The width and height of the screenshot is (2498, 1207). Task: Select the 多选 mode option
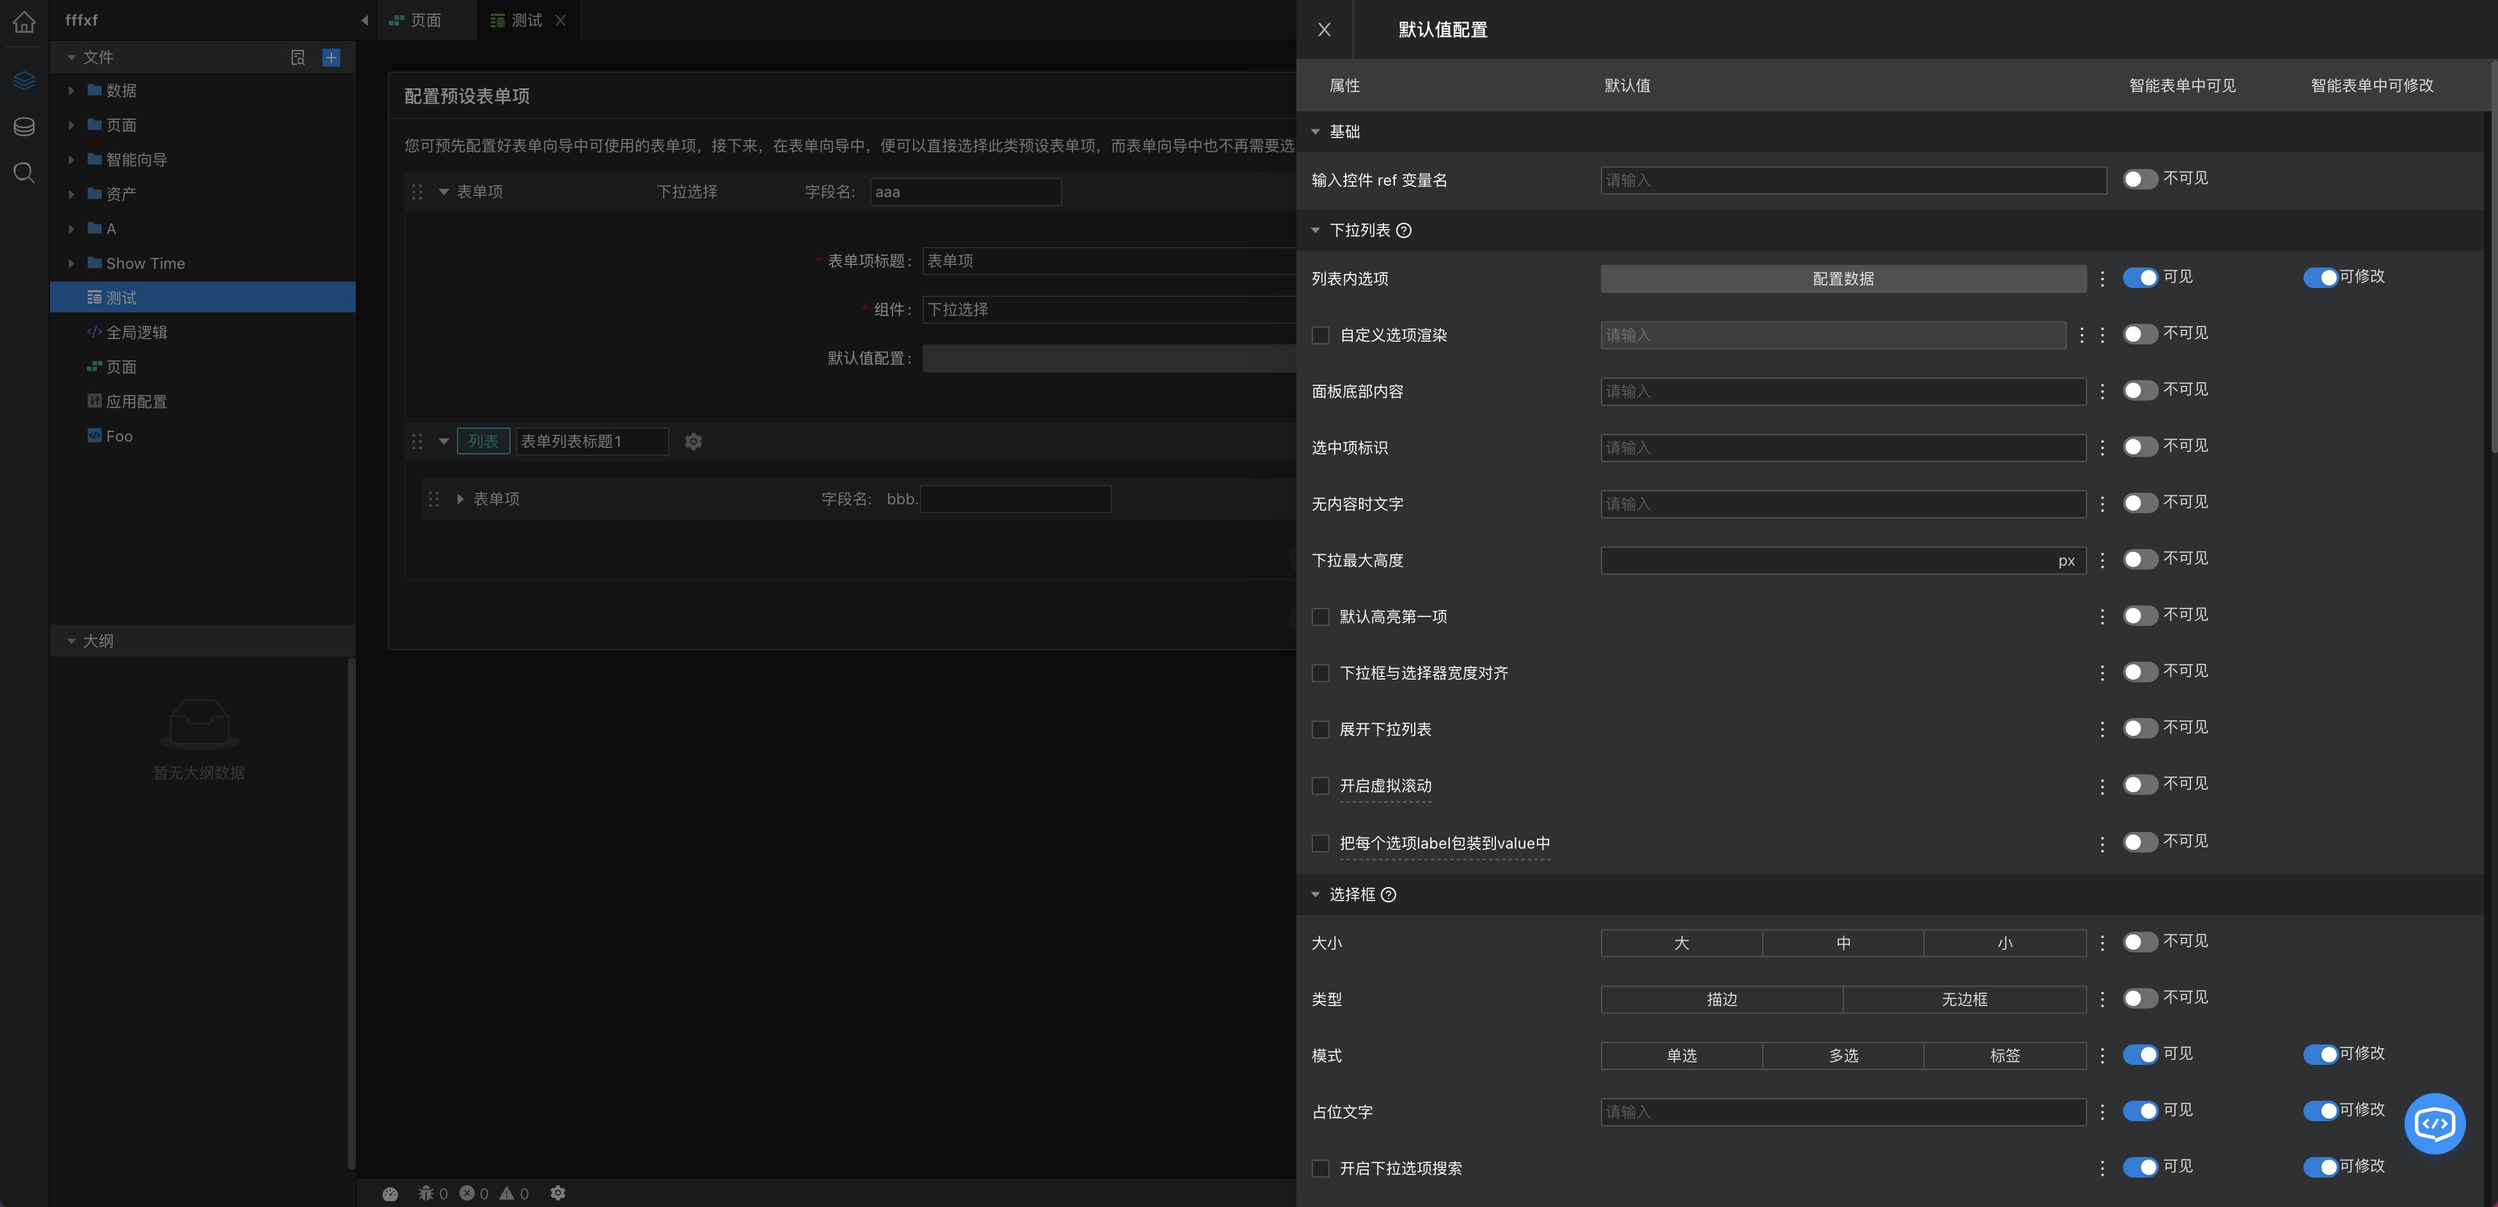[x=1842, y=1055]
